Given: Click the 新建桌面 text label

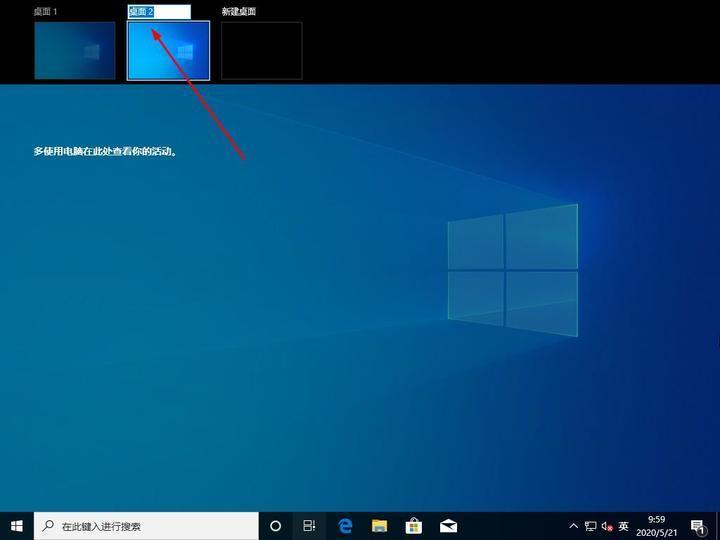Looking at the screenshot, I should [x=239, y=11].
